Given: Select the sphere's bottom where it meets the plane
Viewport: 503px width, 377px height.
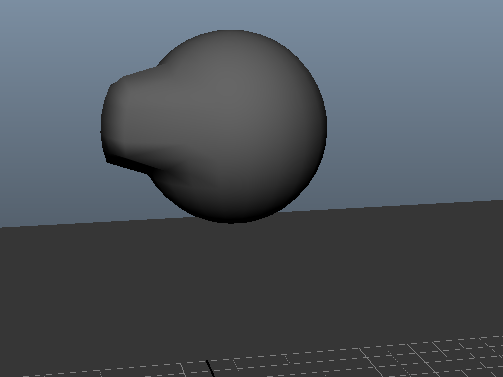Looking at the screenshot, I should (x=230, y=220).
